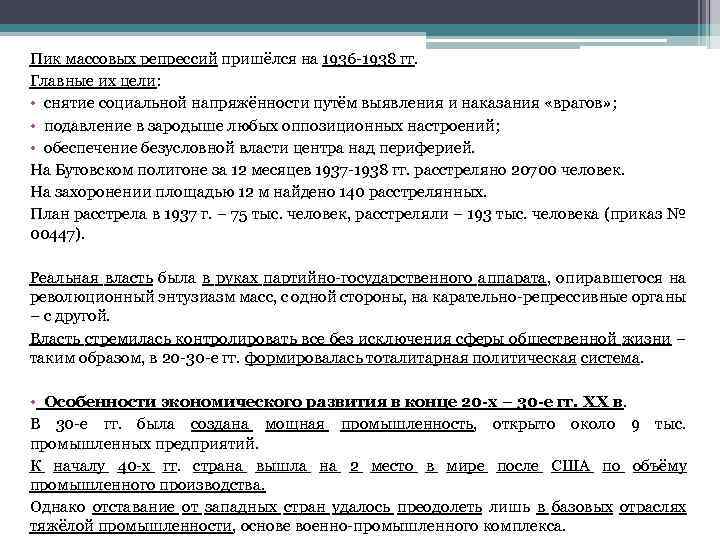
Task: Click the line starting "На захоронении площадью 12 м"
Action: pos(258,192)
